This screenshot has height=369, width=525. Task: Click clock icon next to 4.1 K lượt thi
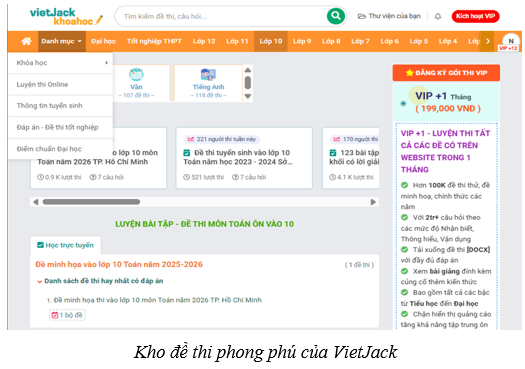[332, 177]
